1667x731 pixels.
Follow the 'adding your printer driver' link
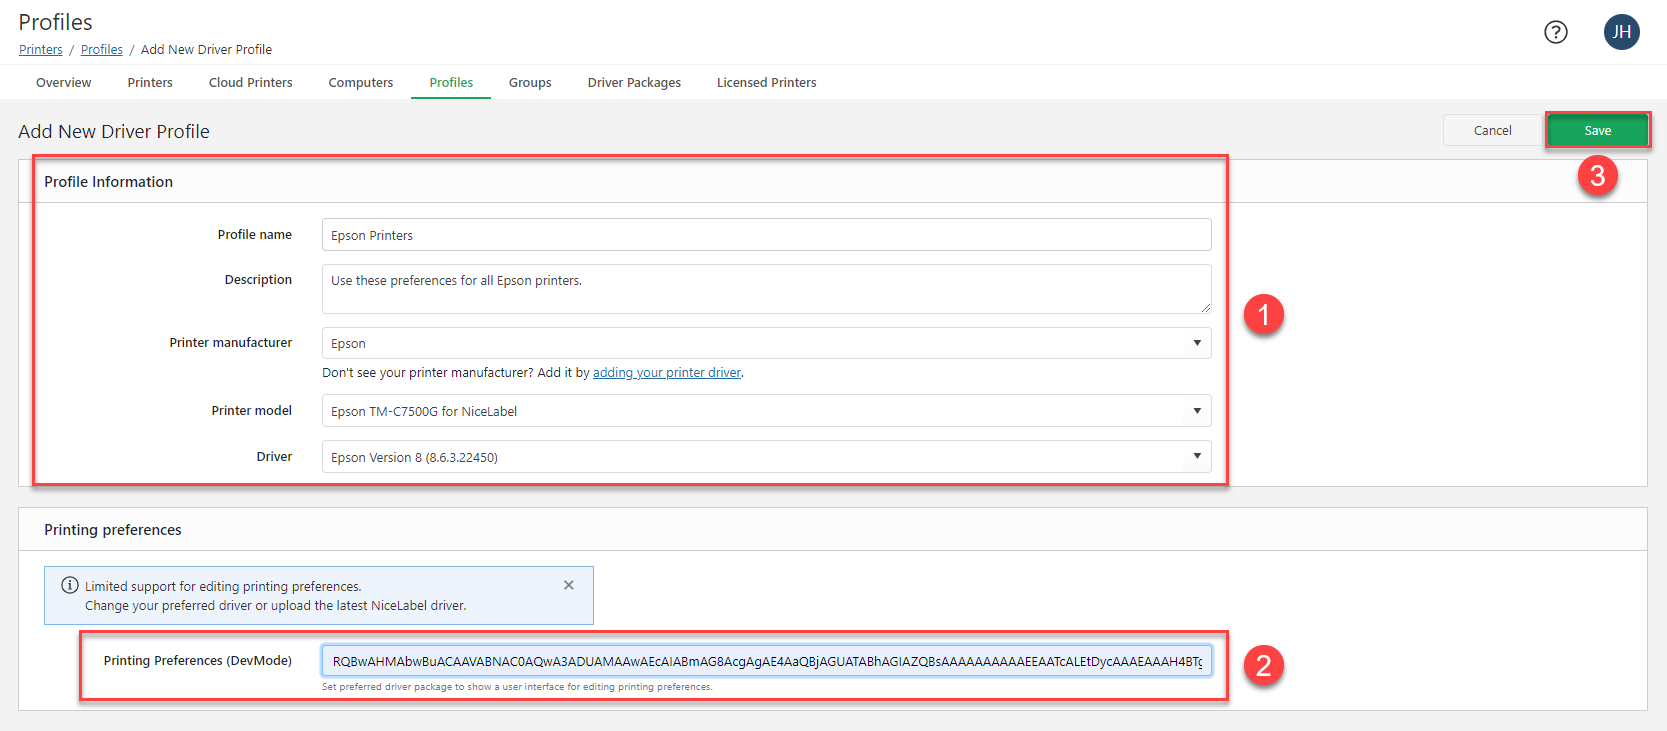click(667, 373)
